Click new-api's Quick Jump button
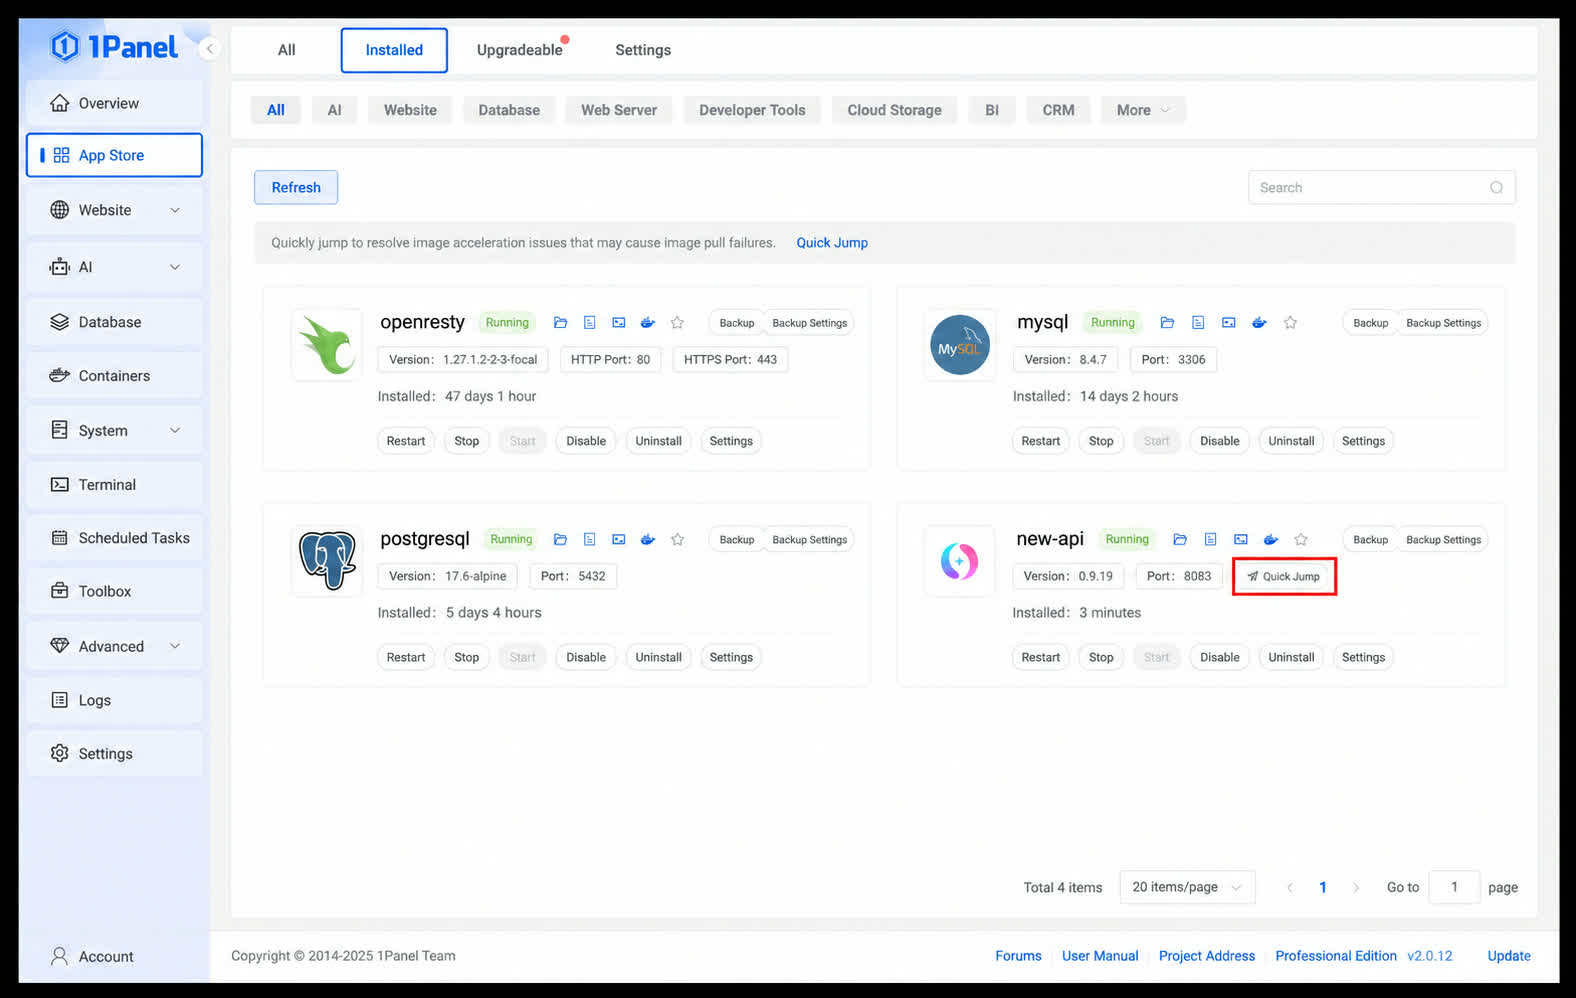1576x998 pixels. (1284, 577)
